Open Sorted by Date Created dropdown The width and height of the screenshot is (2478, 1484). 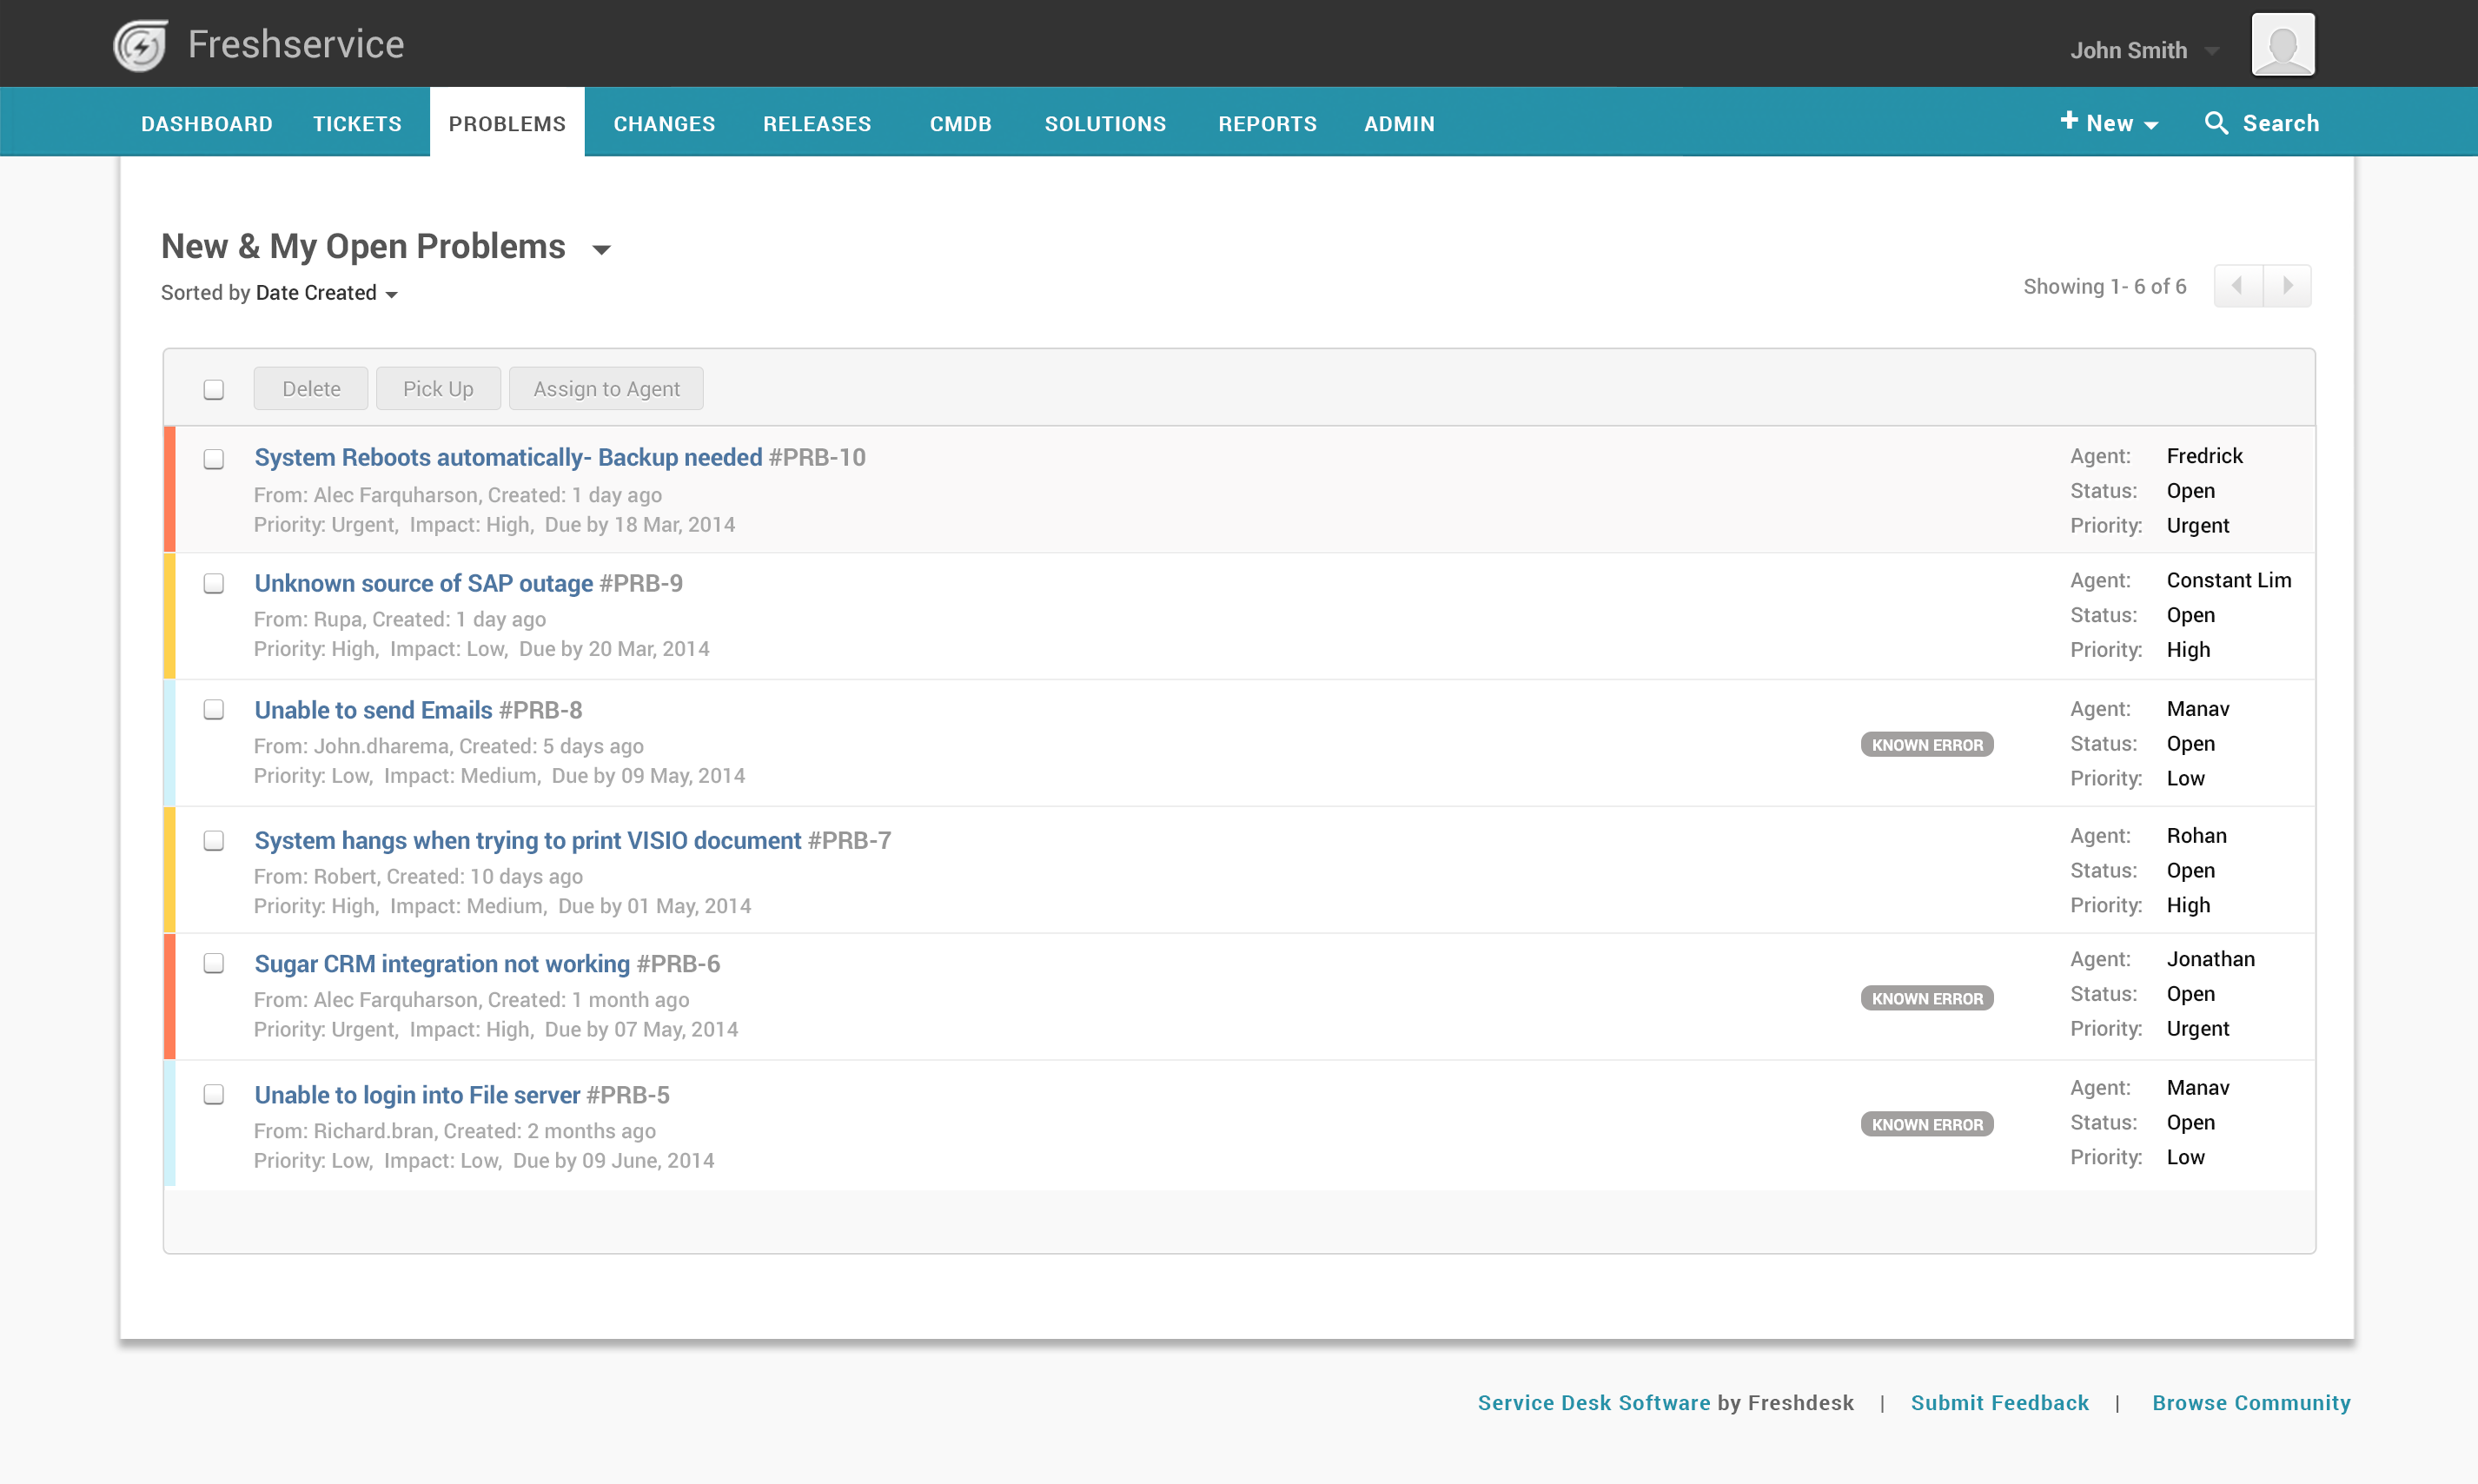[x=391, y=294]
